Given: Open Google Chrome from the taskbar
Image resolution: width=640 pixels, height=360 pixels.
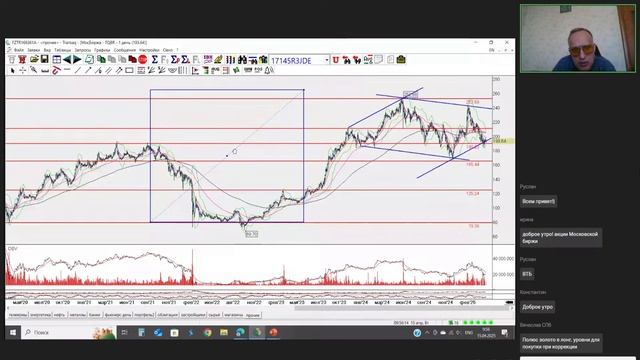Looking at the screenshot, I should tap(207, 333).
